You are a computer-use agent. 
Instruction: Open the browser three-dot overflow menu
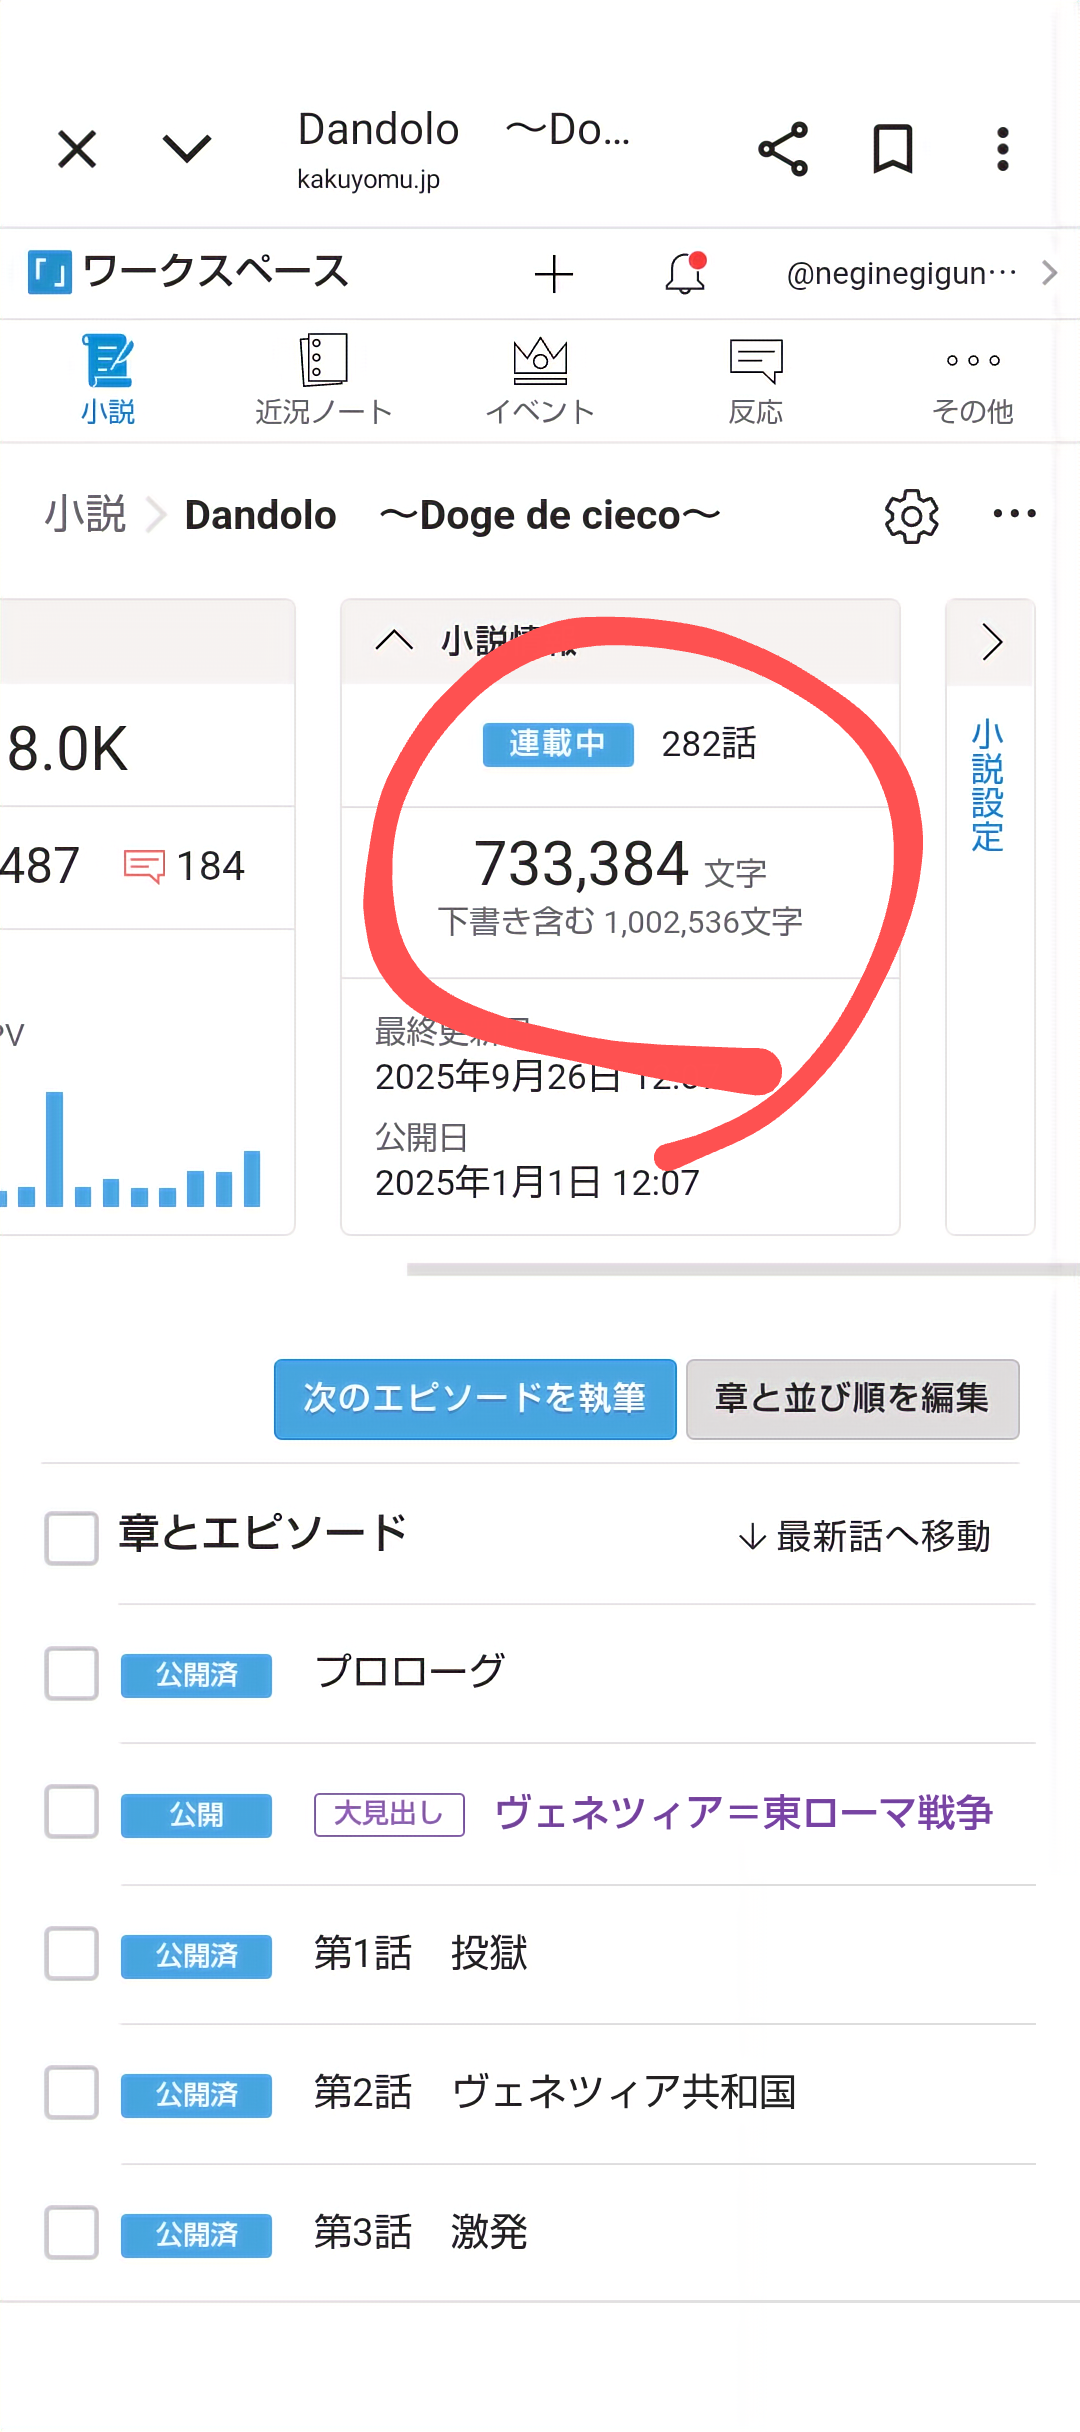tap(1002, 150)
